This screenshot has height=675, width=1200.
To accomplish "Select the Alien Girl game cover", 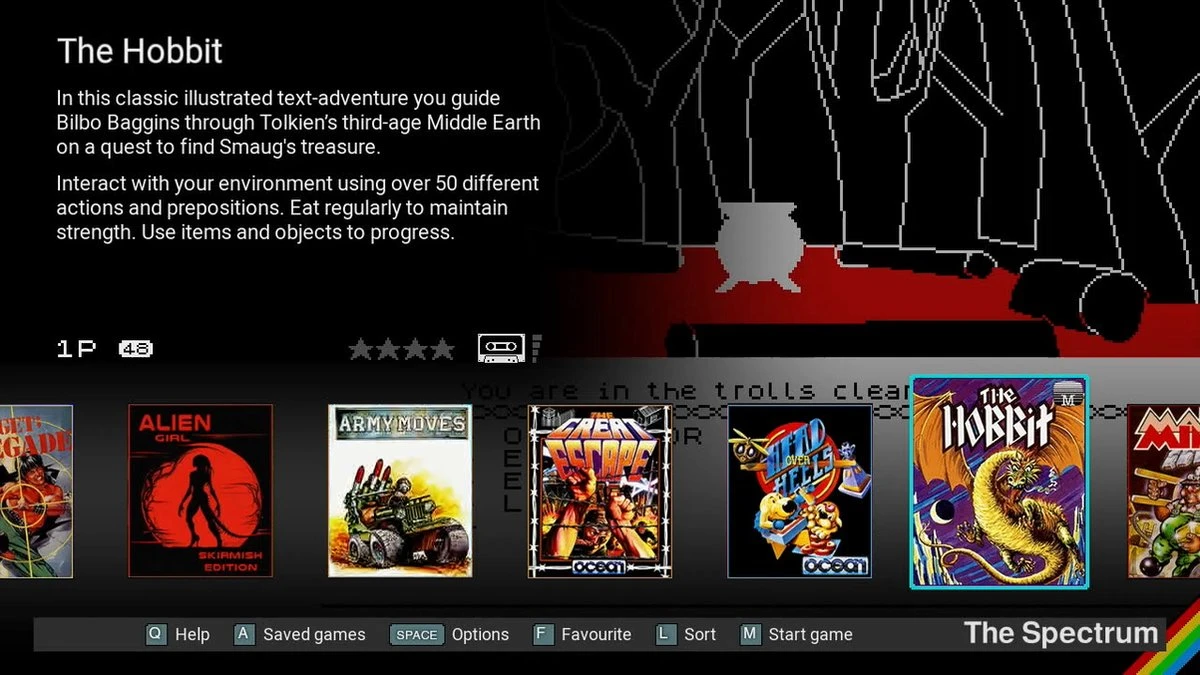I will click(x=200, y=490).
